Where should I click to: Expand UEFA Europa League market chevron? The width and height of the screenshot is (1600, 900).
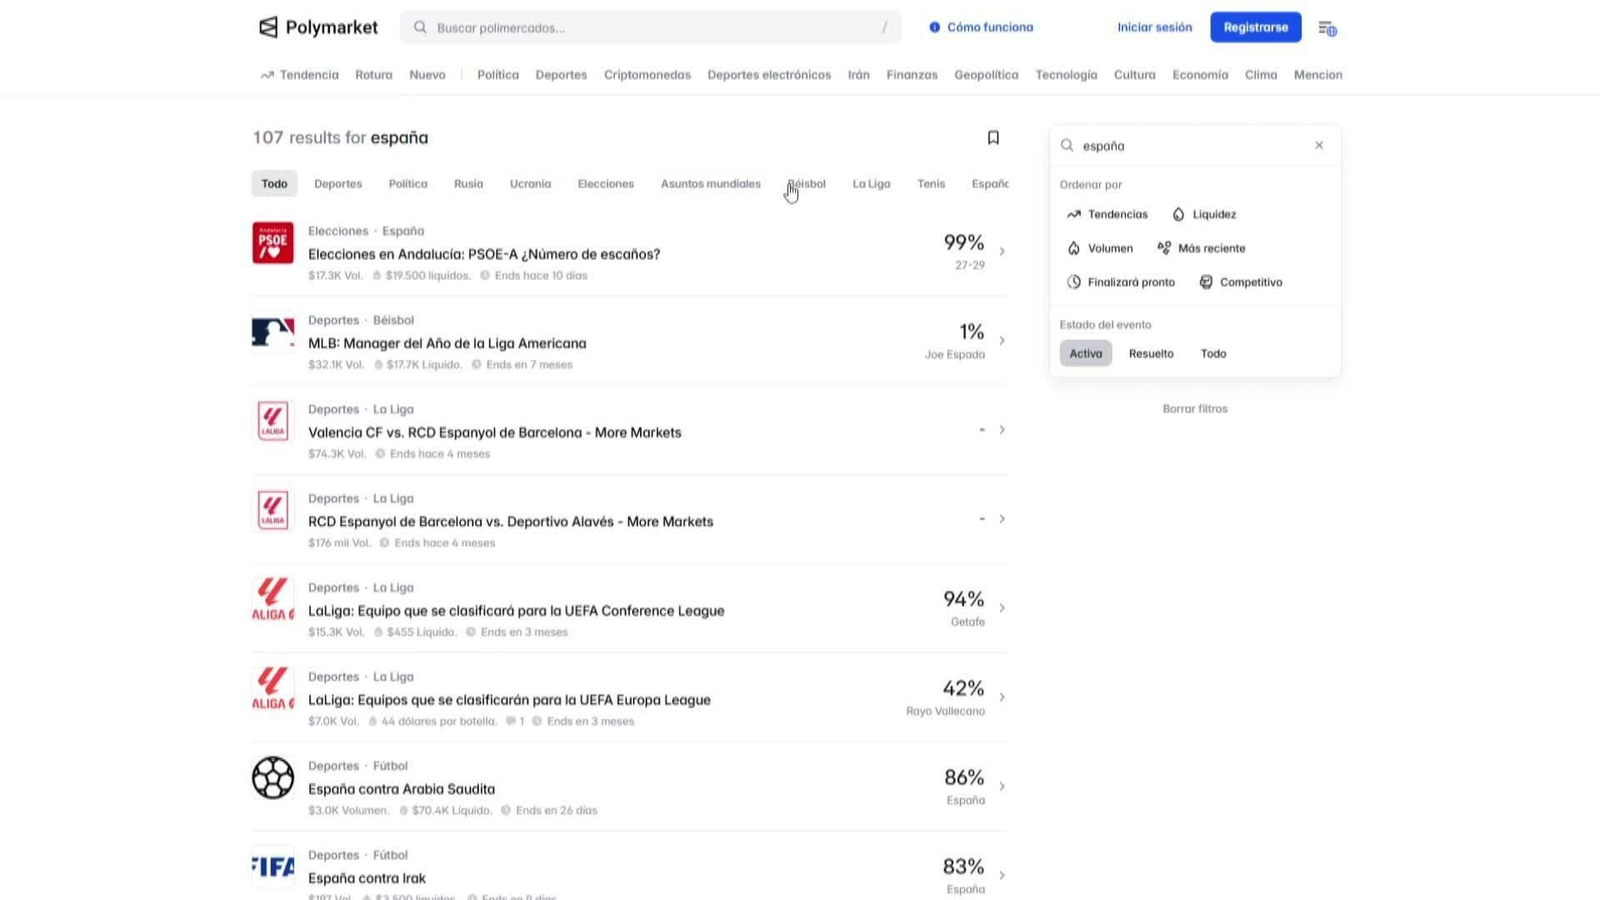point(1002,697)
